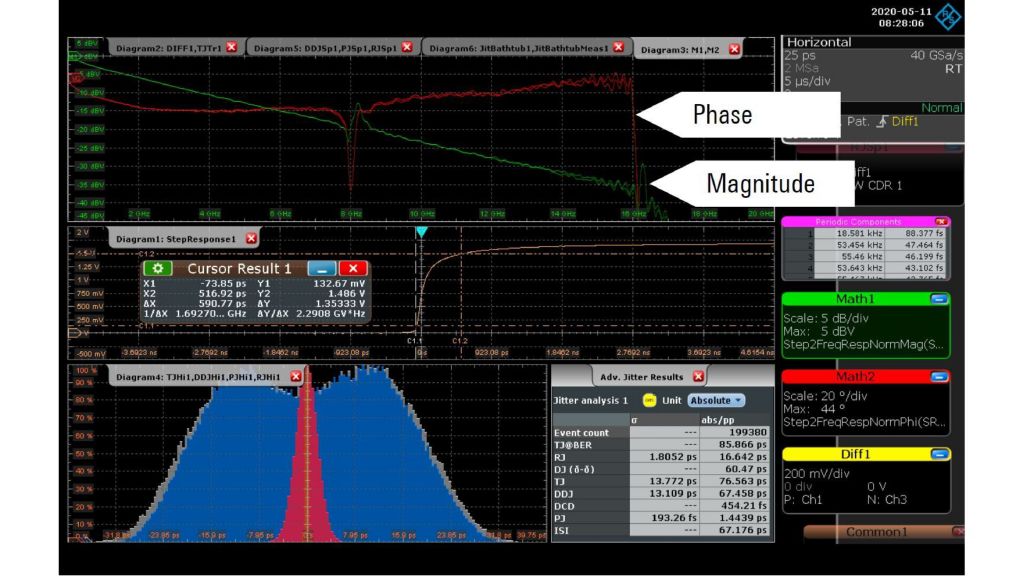Click the DCD 454.21 fs value

(743, 506)
